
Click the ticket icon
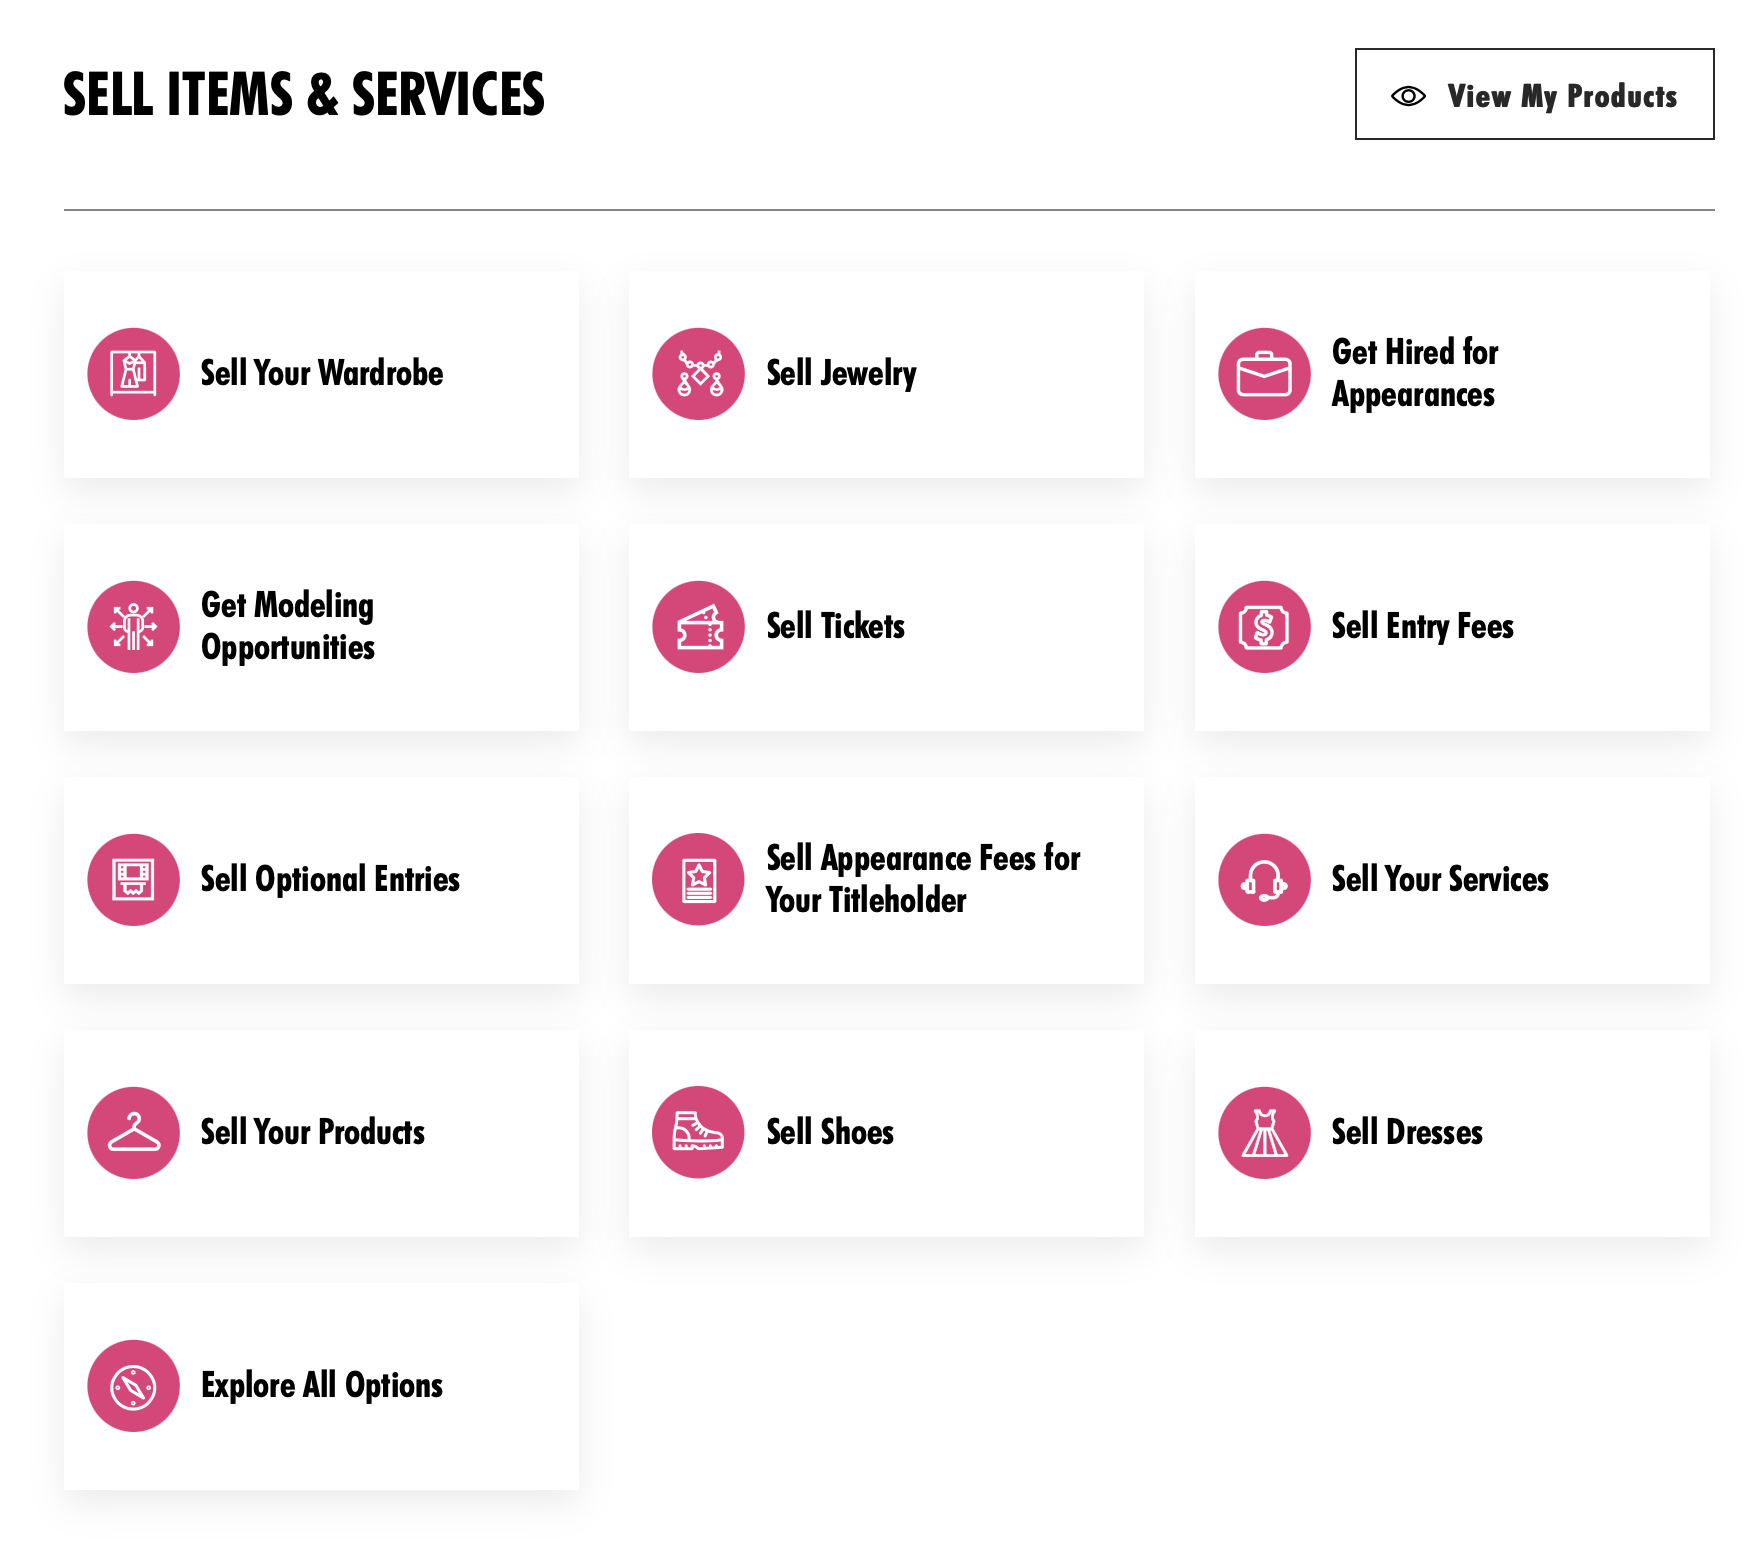(x=699, y=627)
